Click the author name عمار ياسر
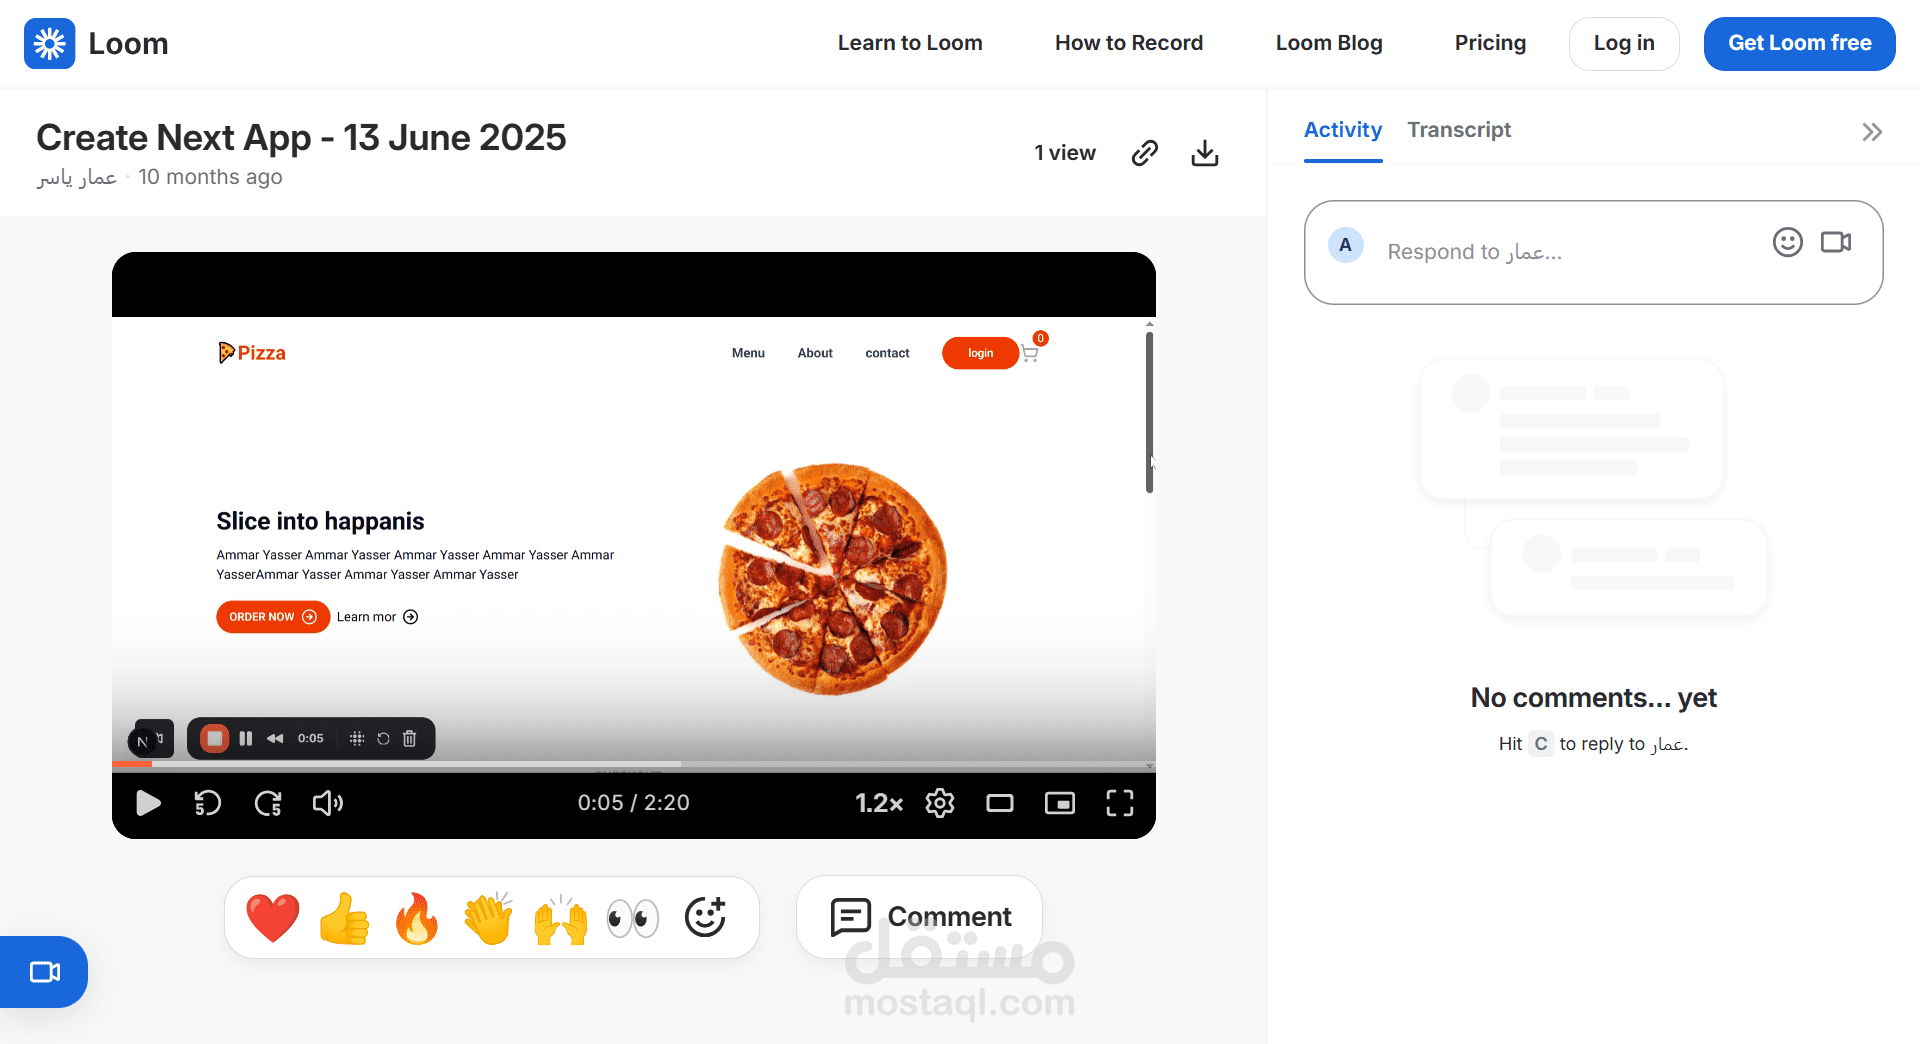The image size is (1920, 1044). point(77,177)
